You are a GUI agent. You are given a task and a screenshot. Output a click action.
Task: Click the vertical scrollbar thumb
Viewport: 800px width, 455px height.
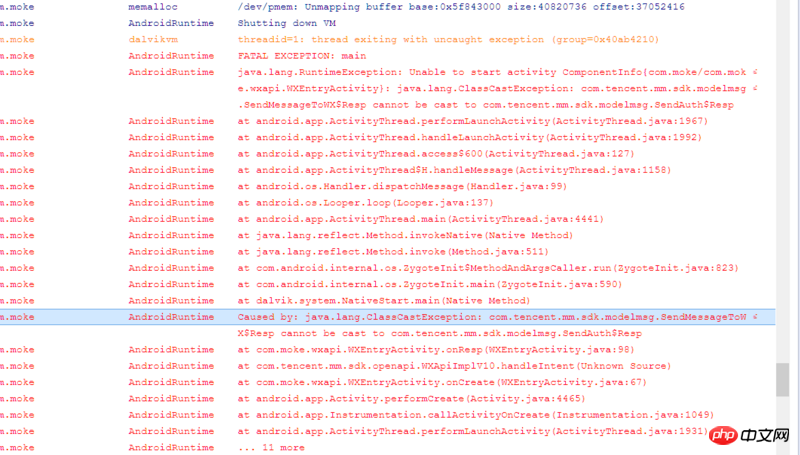(783, 380)
